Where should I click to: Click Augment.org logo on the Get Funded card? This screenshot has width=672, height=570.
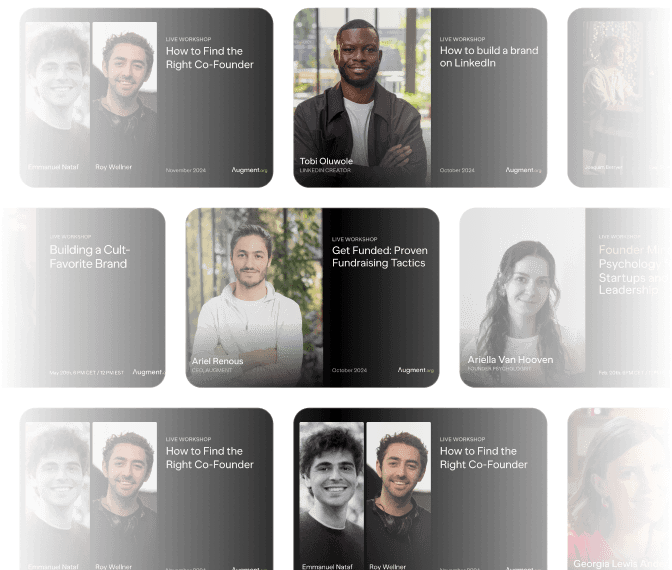416,370
